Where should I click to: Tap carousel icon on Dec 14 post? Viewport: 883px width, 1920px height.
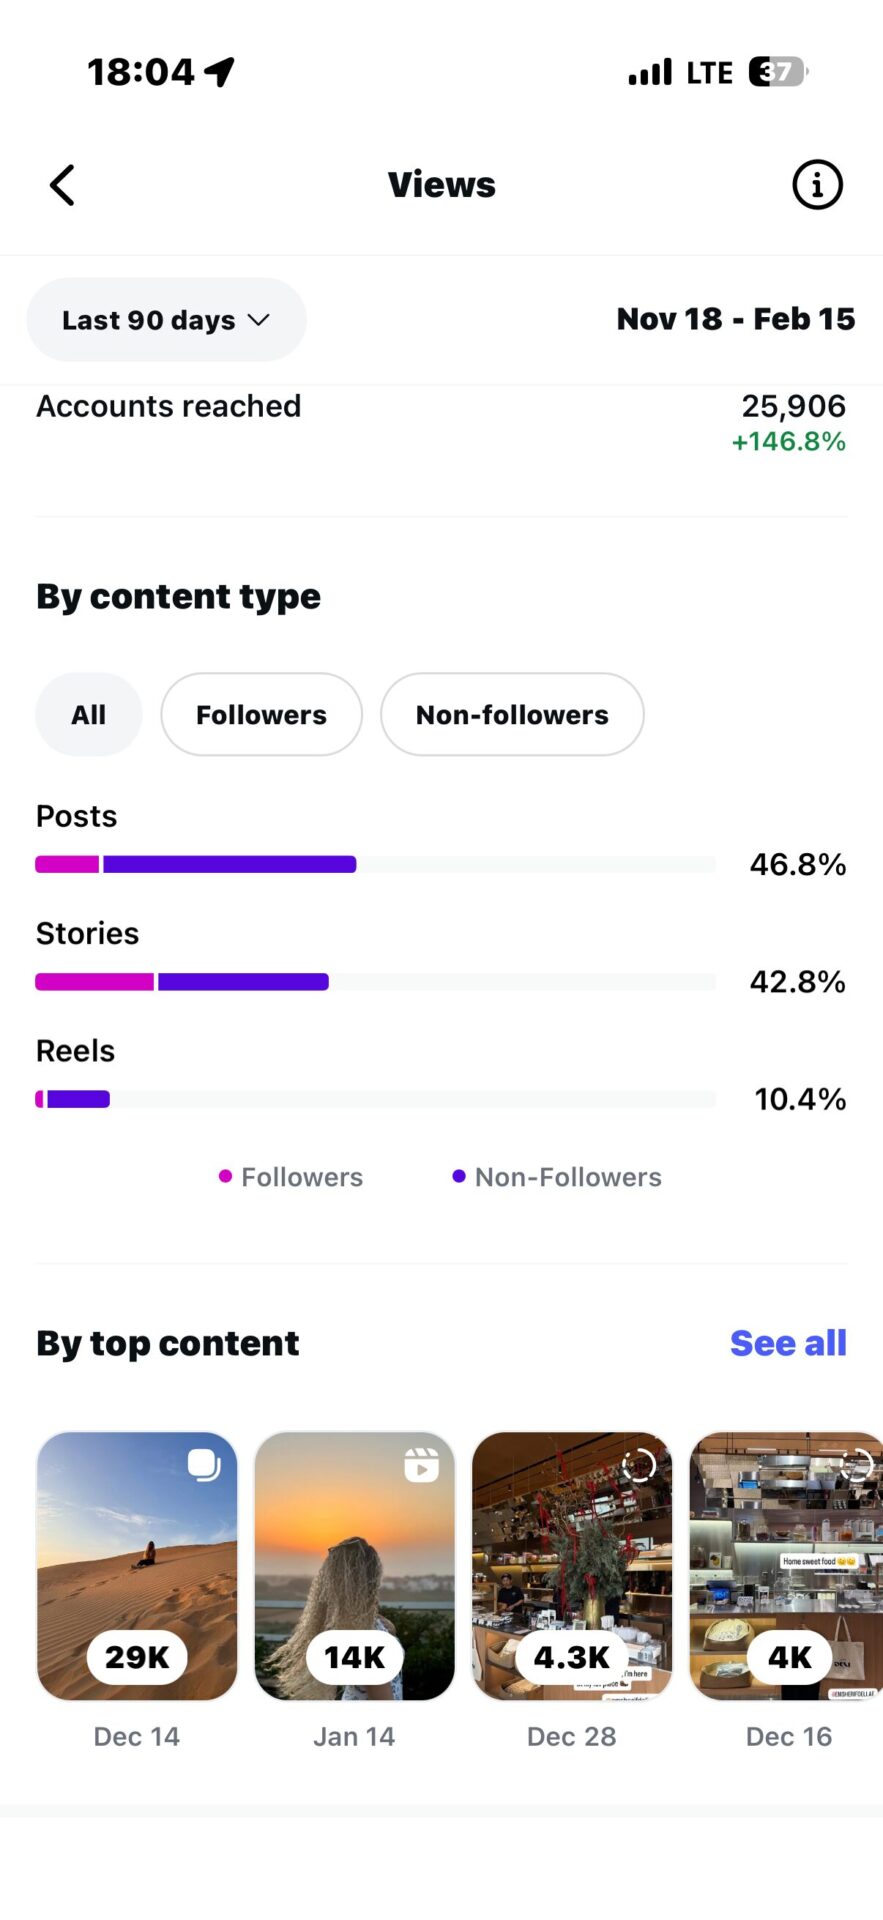[204, 1465]
